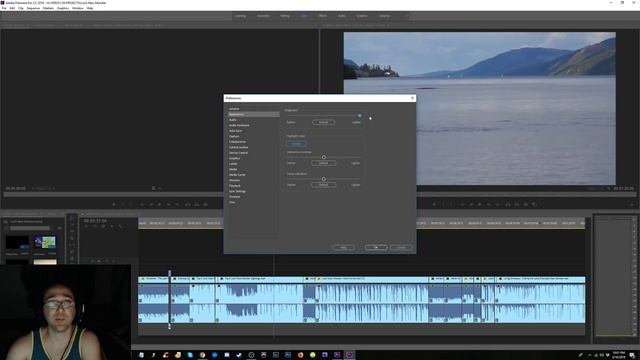Open the Device Control preferences category

click(238, 153)
